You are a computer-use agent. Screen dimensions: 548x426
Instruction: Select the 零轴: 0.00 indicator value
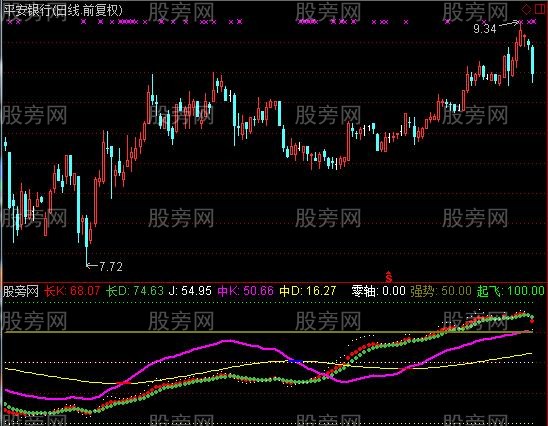378,291
